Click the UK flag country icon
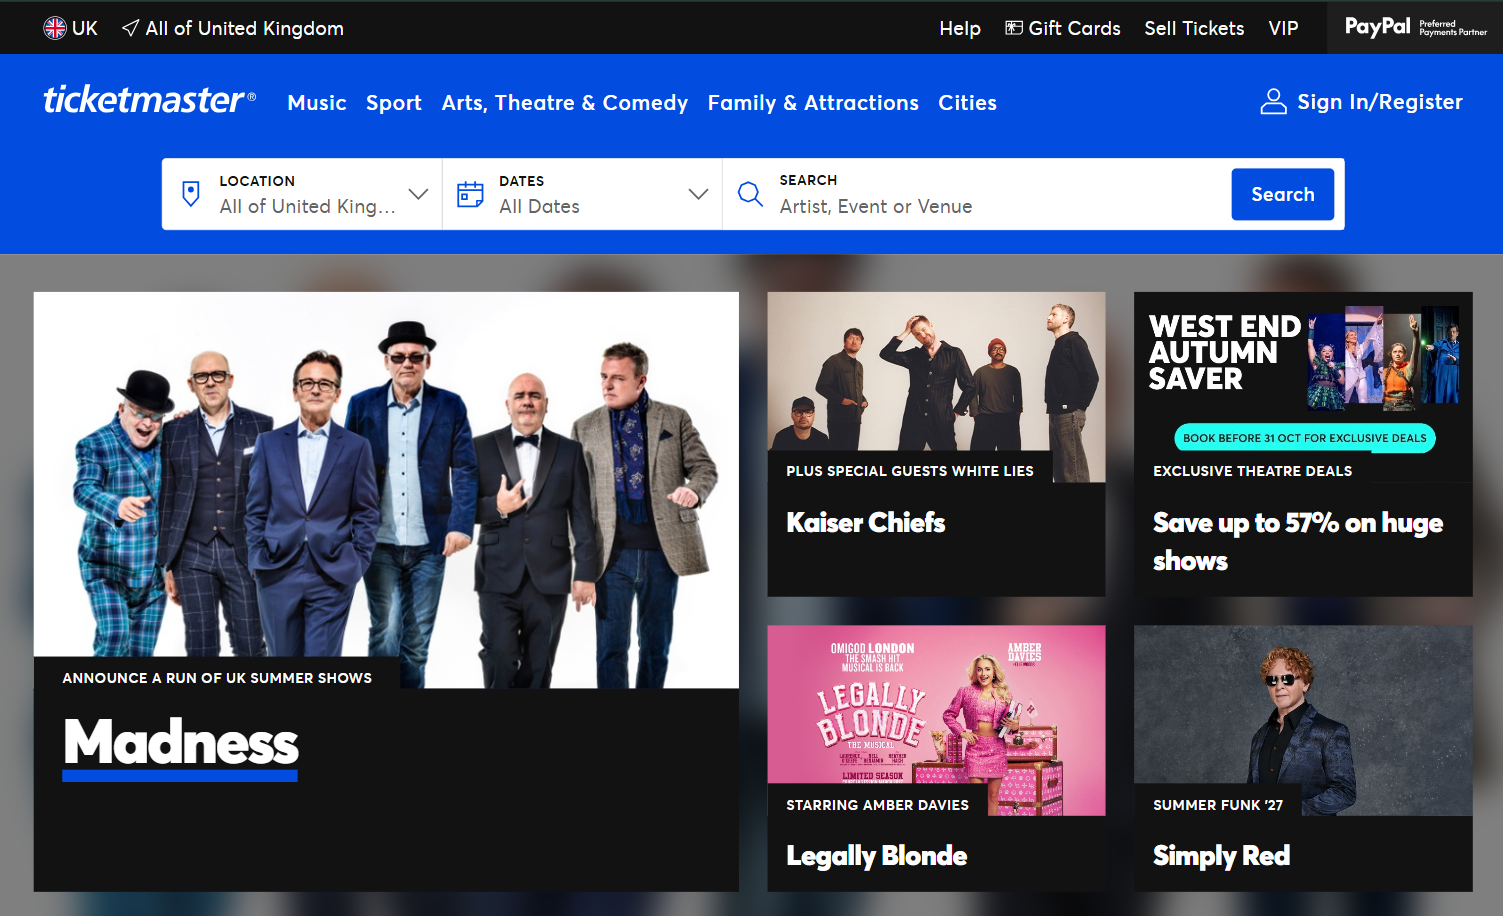 pos(55,28)
